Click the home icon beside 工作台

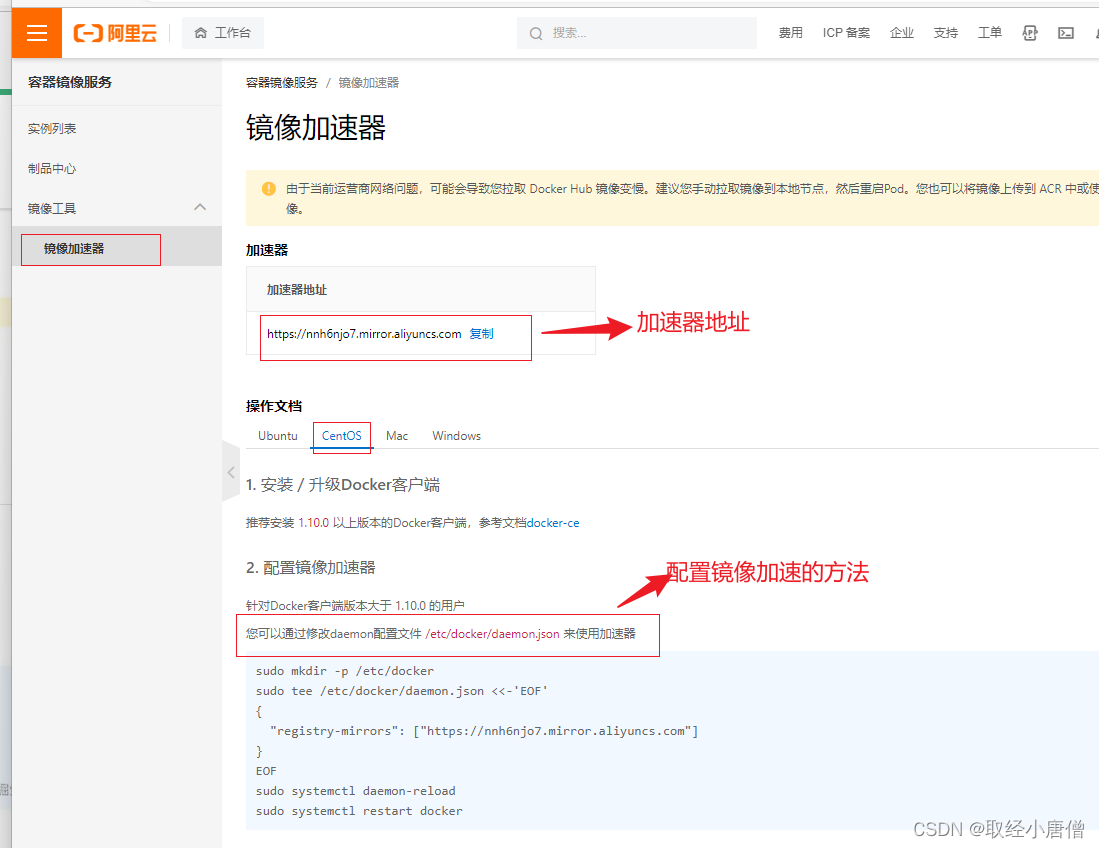200,33
